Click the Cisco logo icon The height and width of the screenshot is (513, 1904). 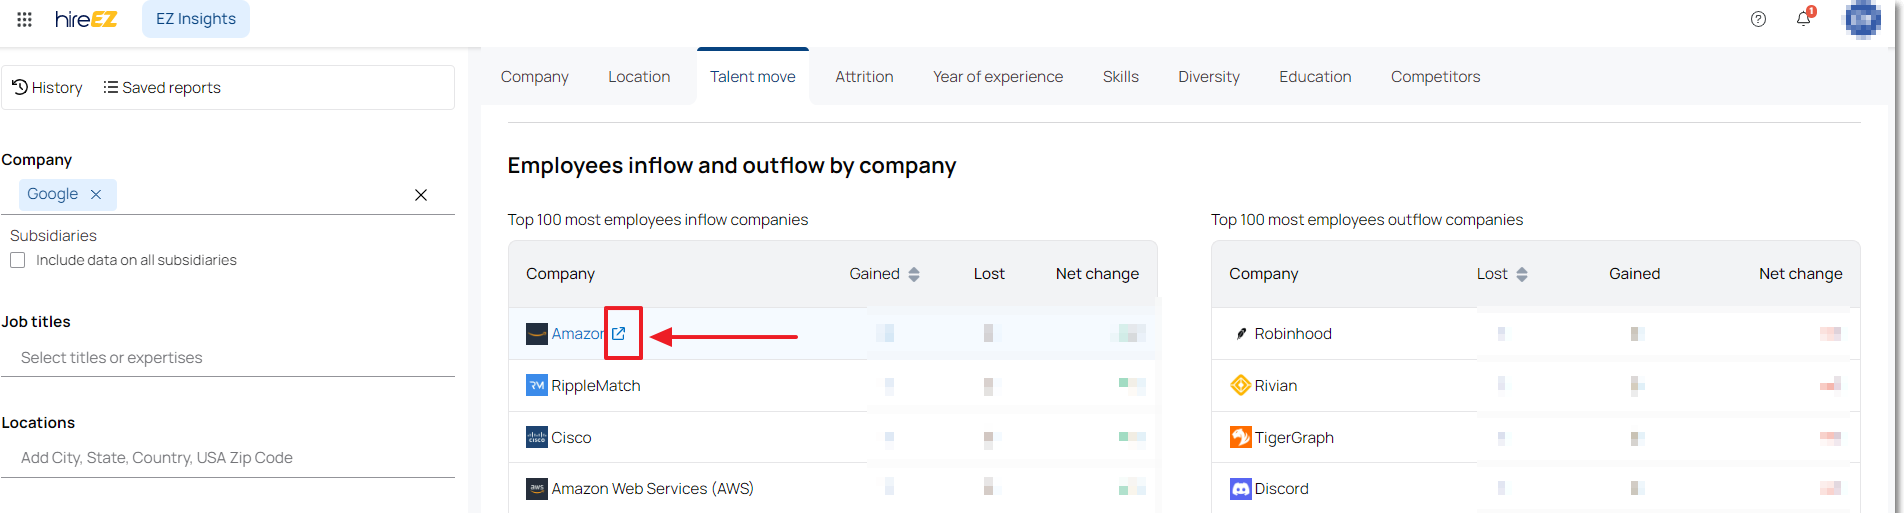(x=537, y=437)
